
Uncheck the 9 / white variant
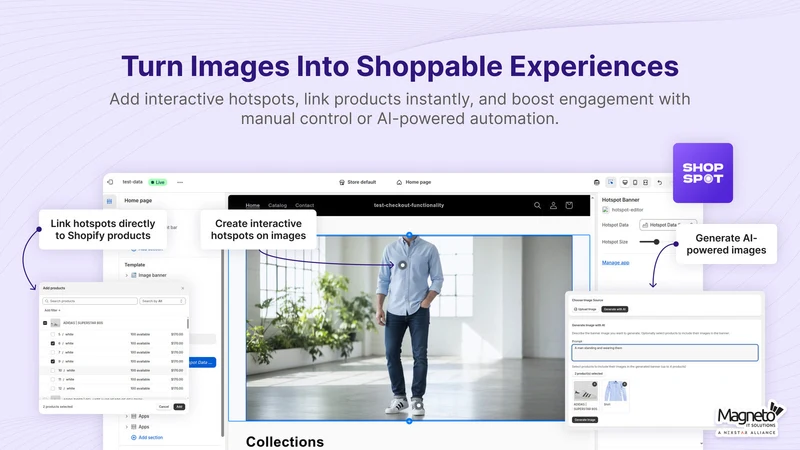pyautogui.click(x=53, y=361)
